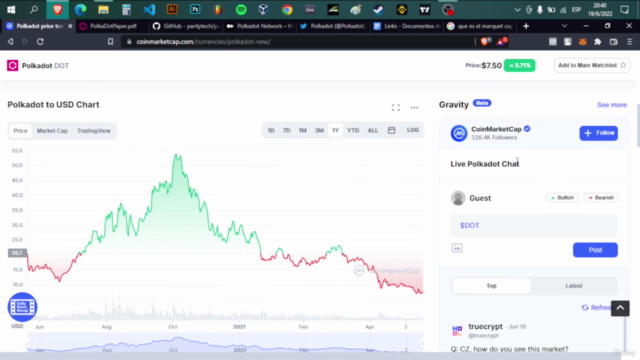Image resolution: width=640 pixels, height=360 pixels.
Task: Close the Polkadot price browser tab
Action: point(70,26)
